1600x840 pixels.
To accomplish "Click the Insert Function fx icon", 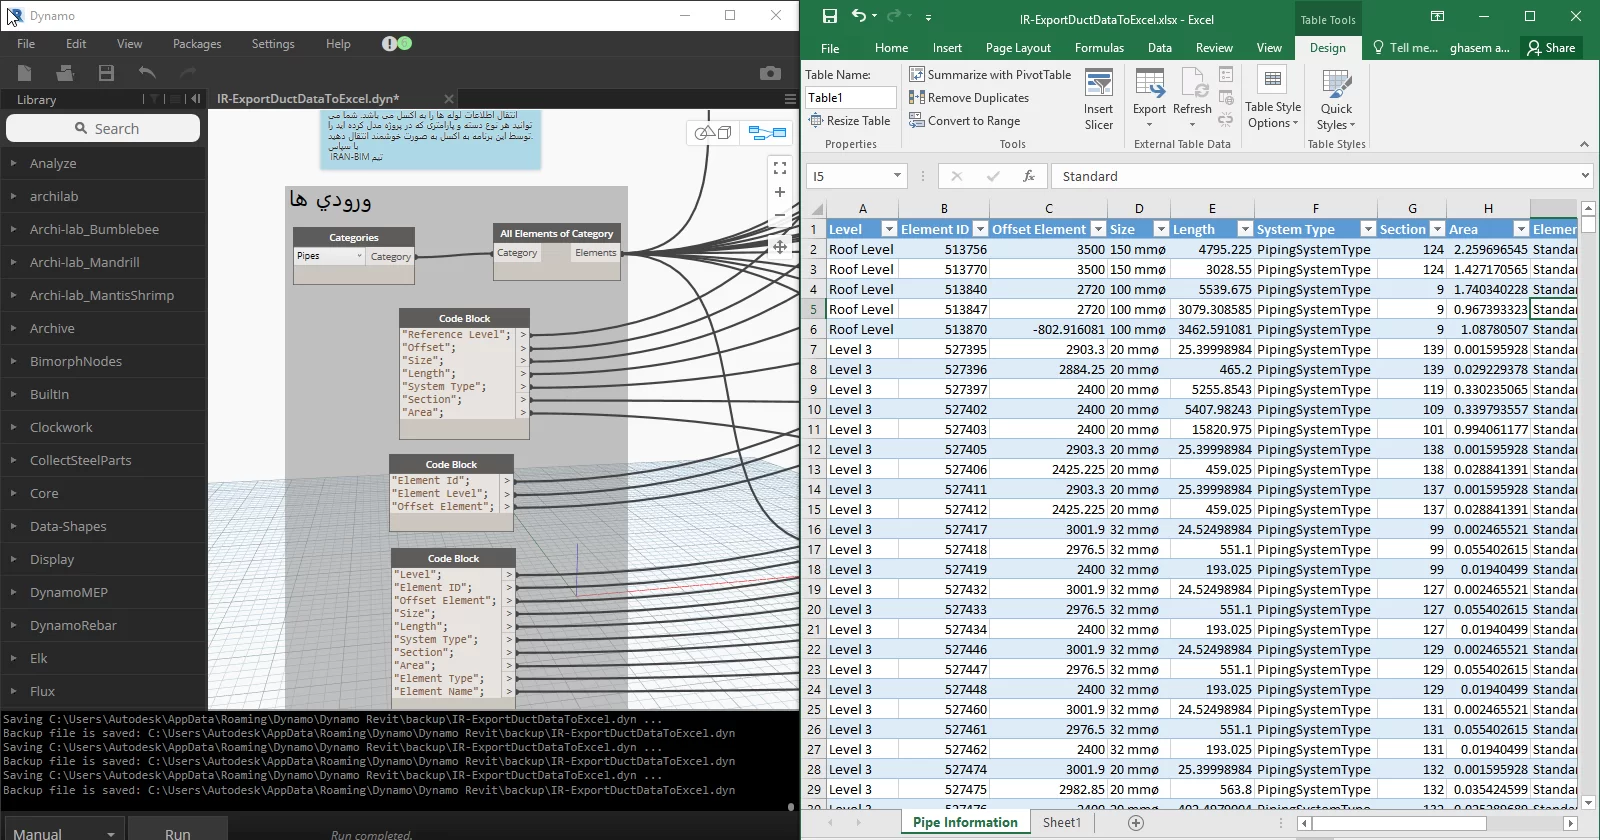I will pyautogui.click(x=1028, y=176).
